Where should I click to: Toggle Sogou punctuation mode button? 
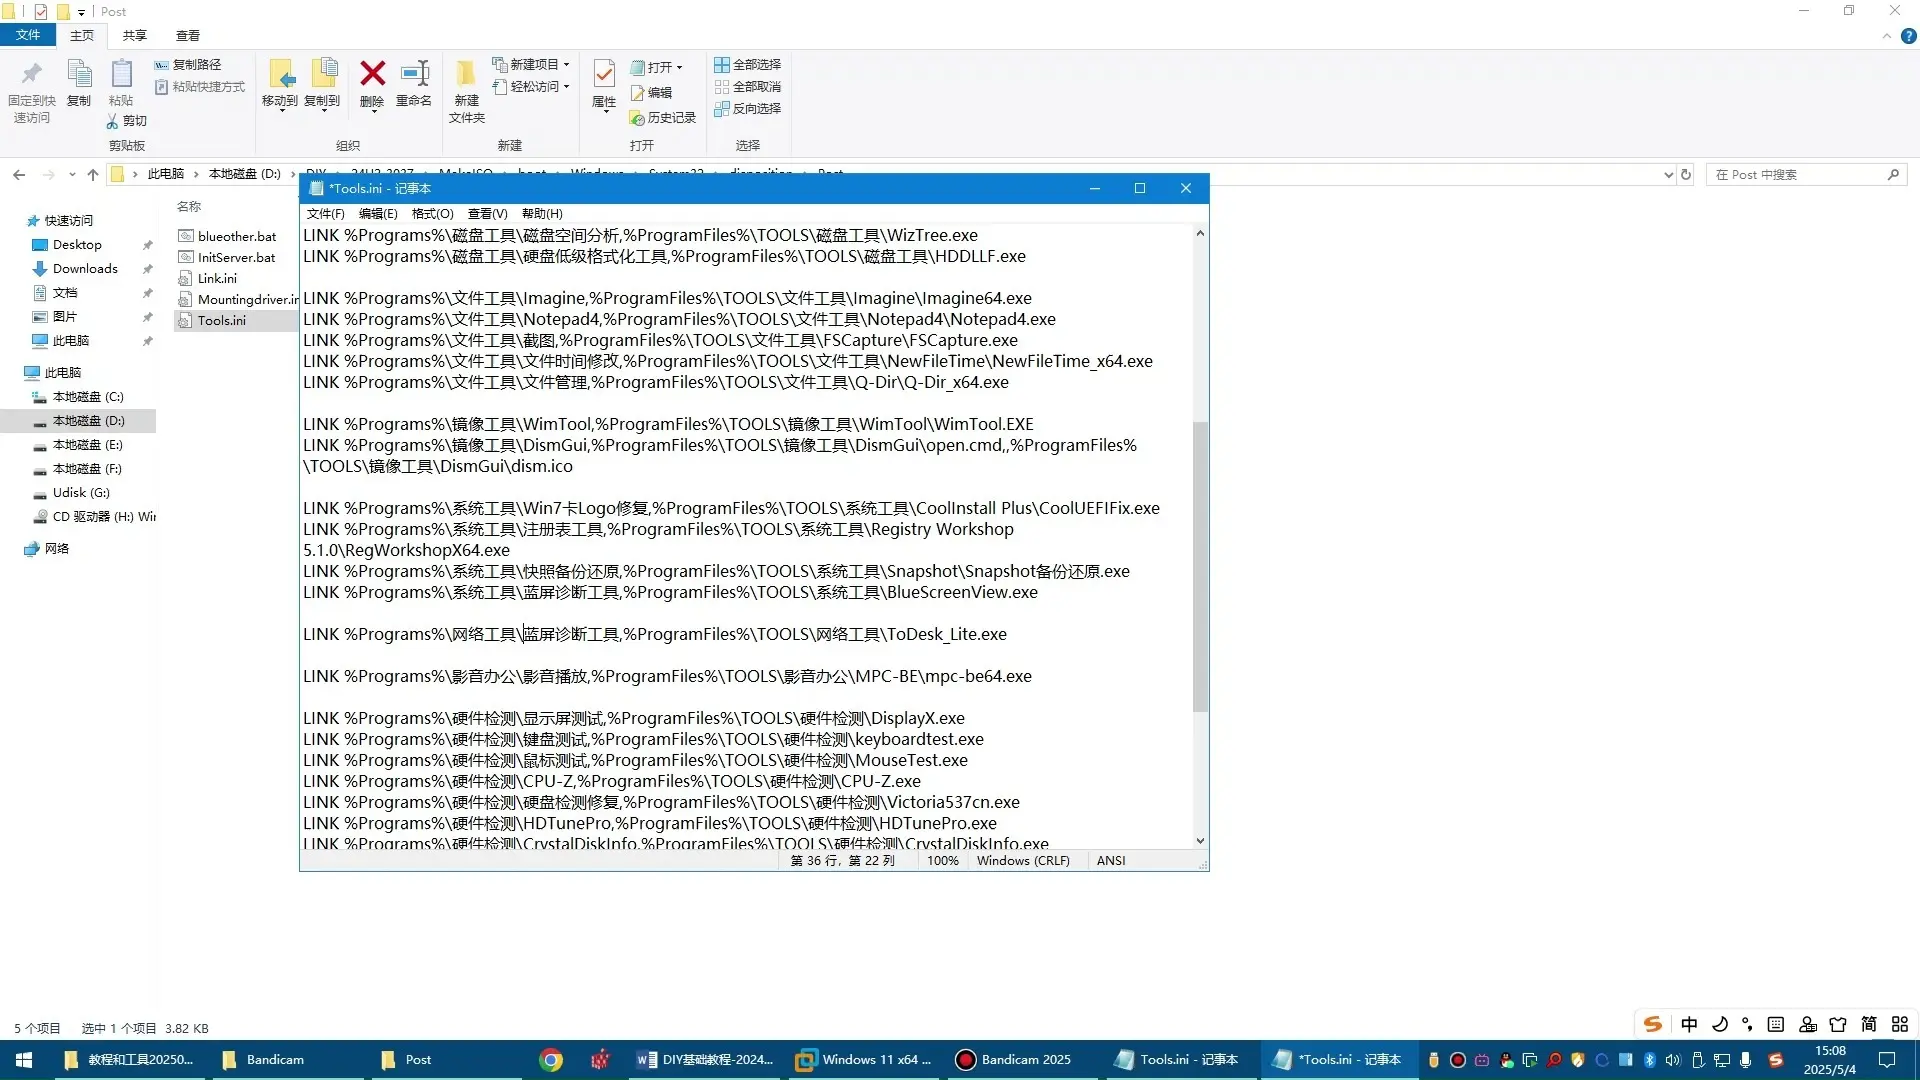[x=1747, y=1024]
